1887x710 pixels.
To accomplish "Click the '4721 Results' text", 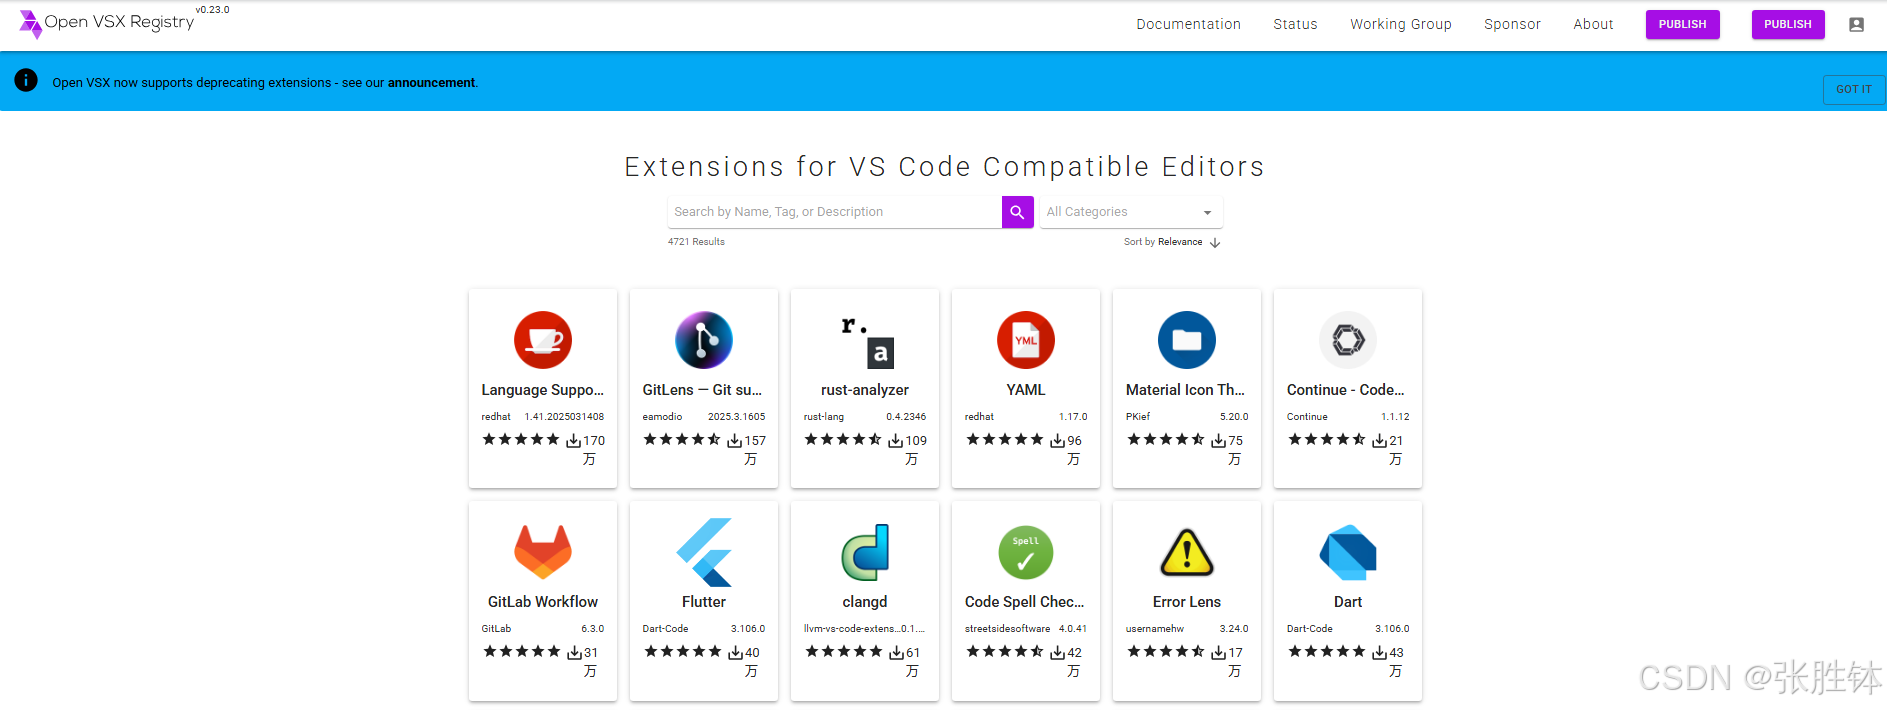I will 696,242.
